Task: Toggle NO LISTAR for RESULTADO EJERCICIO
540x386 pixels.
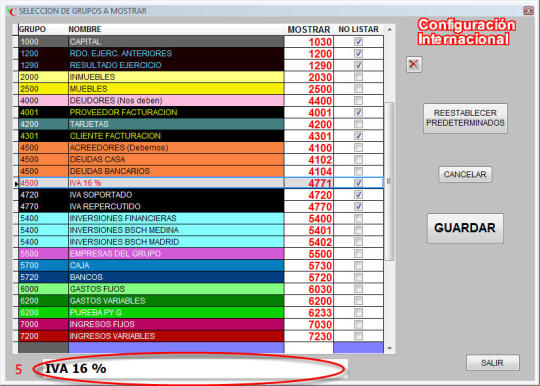Action: pos(358,65)
